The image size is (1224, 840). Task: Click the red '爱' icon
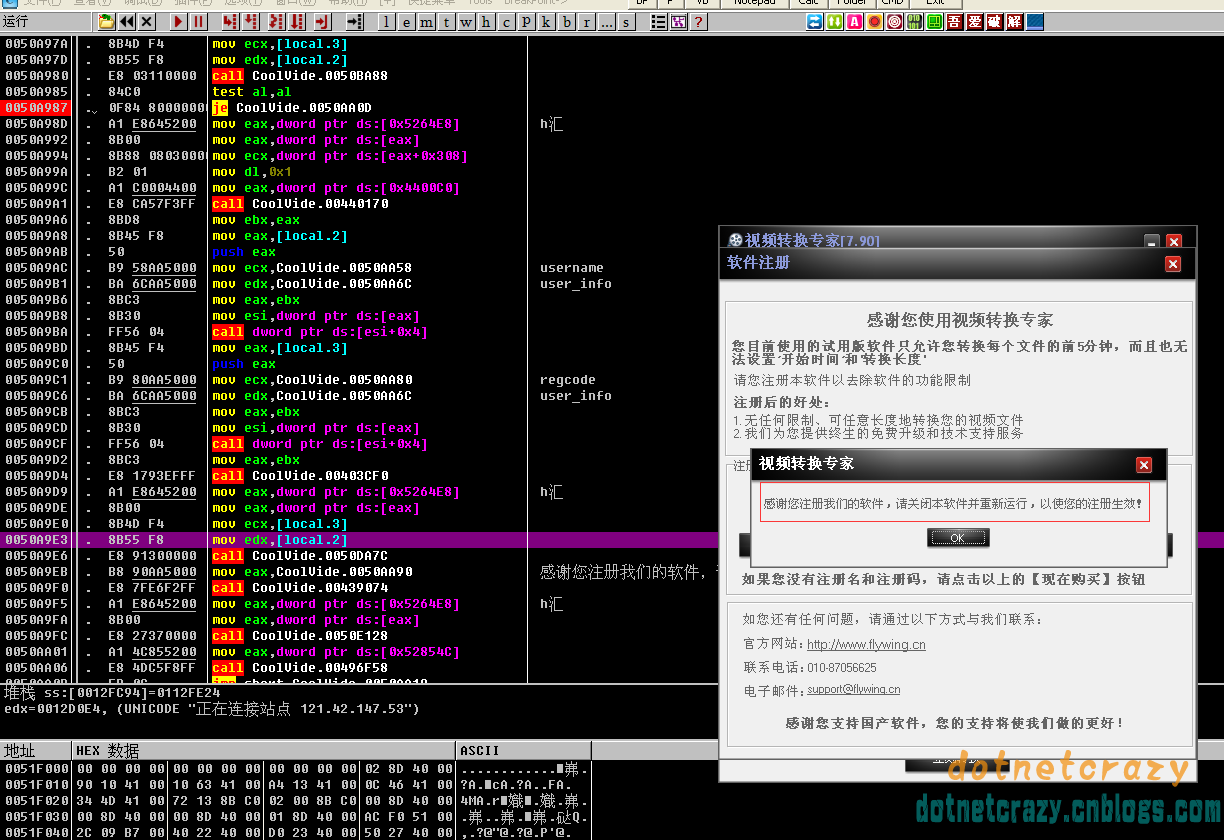pos(974,21)
